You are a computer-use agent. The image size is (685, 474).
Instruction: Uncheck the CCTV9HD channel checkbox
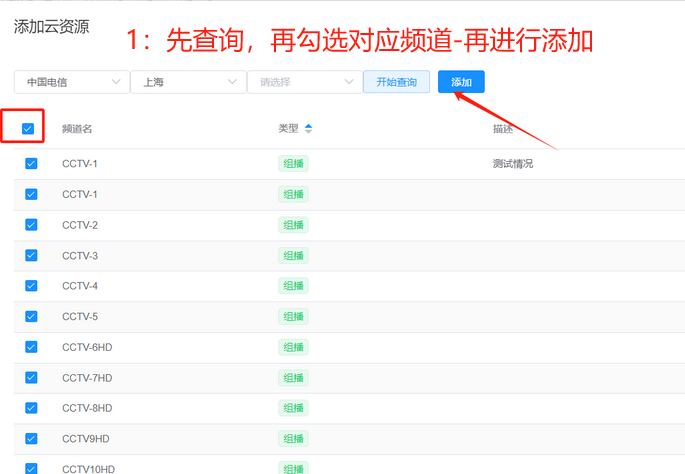[31, 438]
